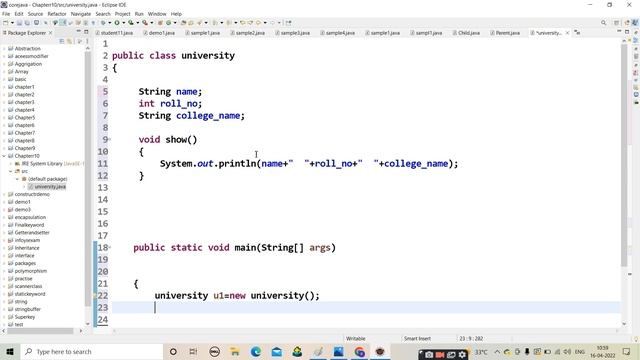Click the Eclipse icon in taskbar
The image size is (640, 360).
[x=380, y=351]
